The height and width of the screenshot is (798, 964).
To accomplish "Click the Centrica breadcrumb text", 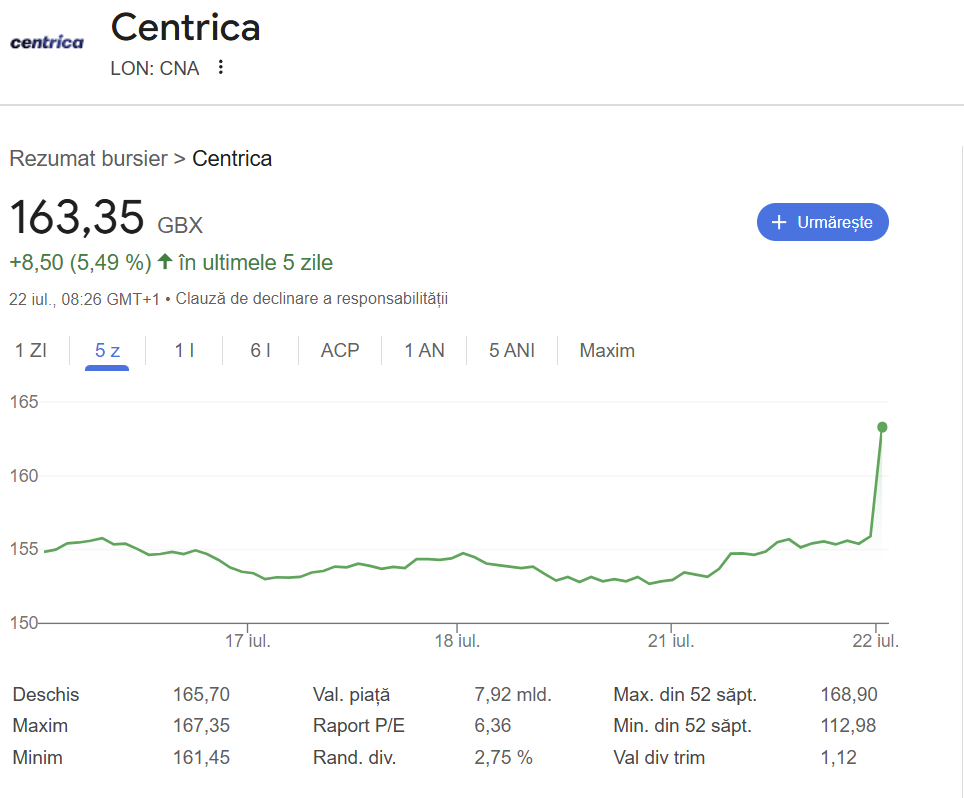I will (232, 159).
